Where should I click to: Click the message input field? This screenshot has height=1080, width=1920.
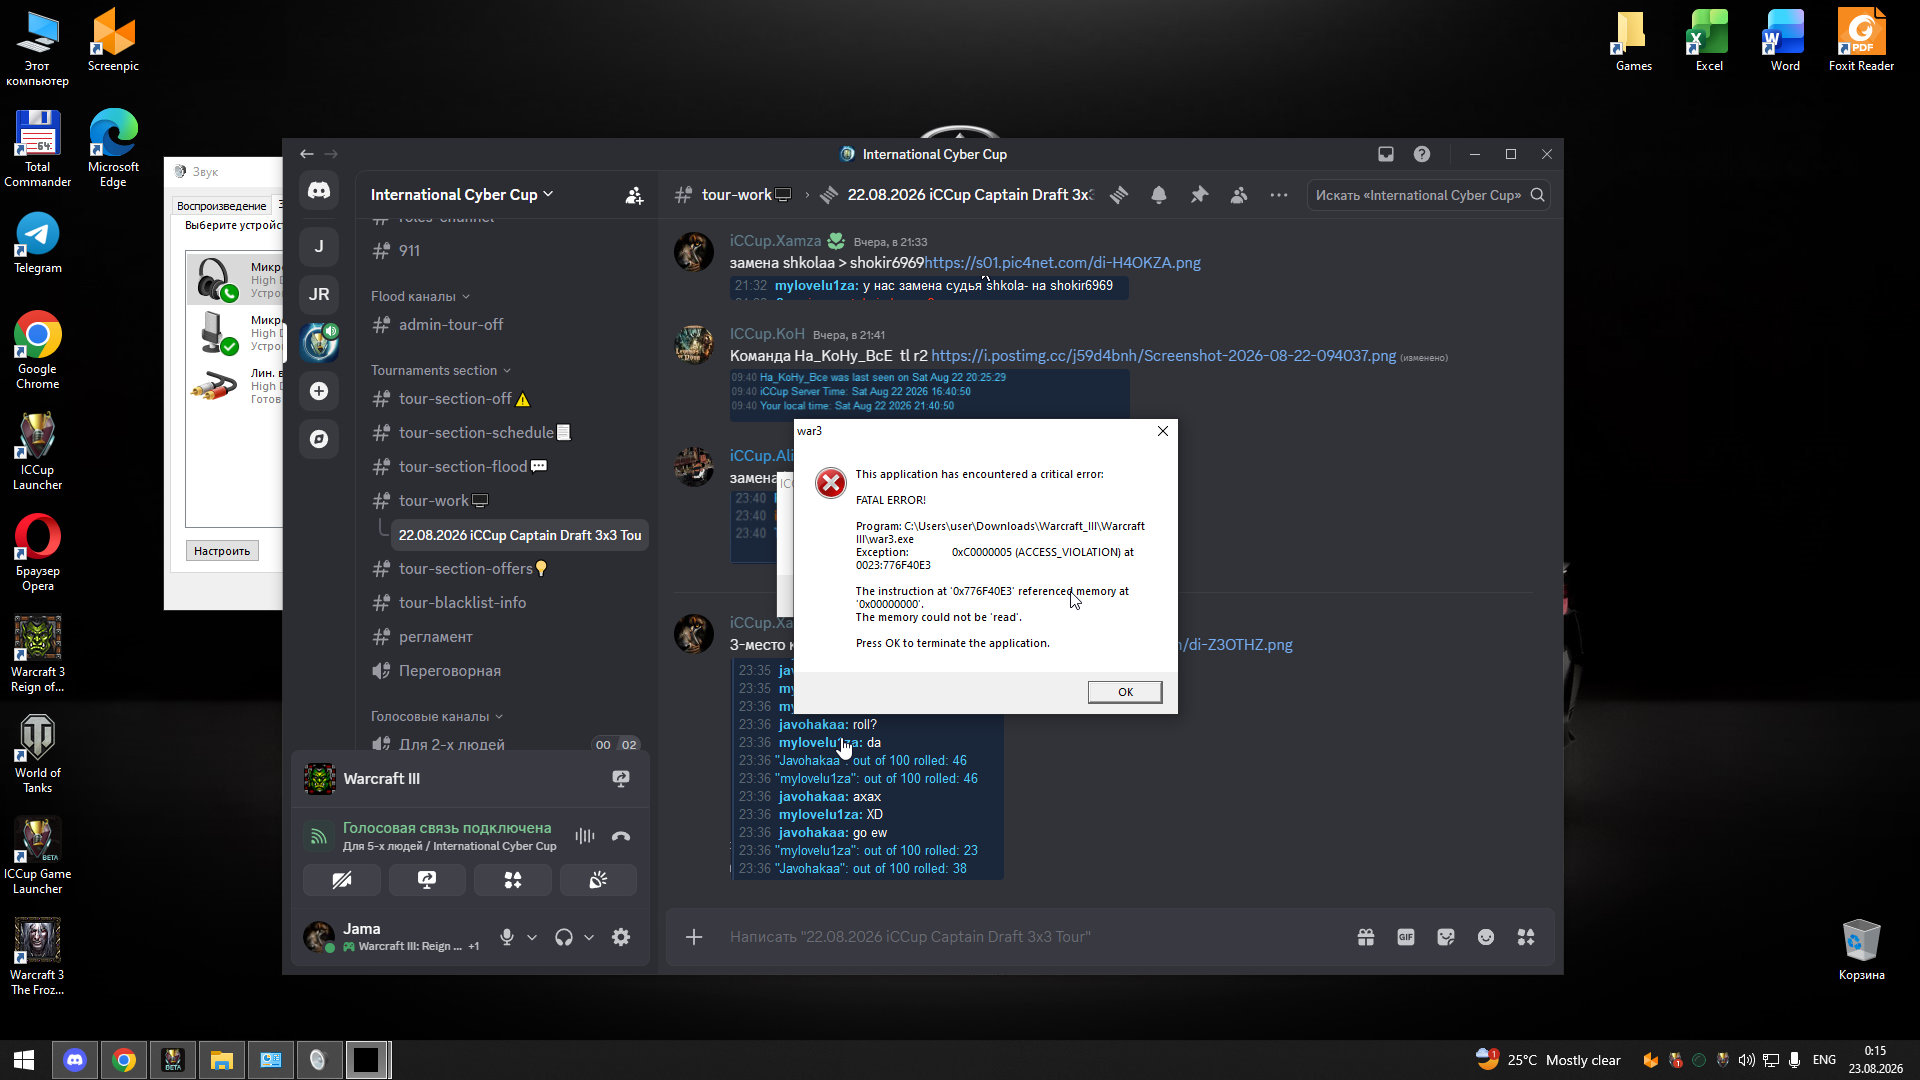(1030, 937)
